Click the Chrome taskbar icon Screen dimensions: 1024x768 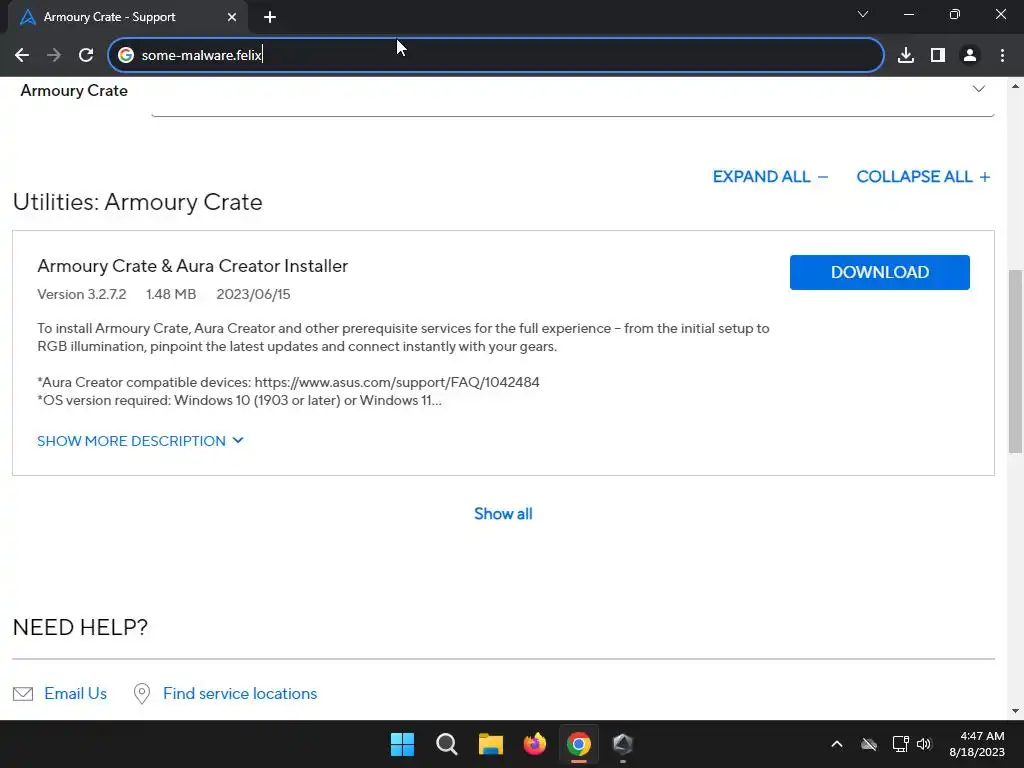pos(579,744)
